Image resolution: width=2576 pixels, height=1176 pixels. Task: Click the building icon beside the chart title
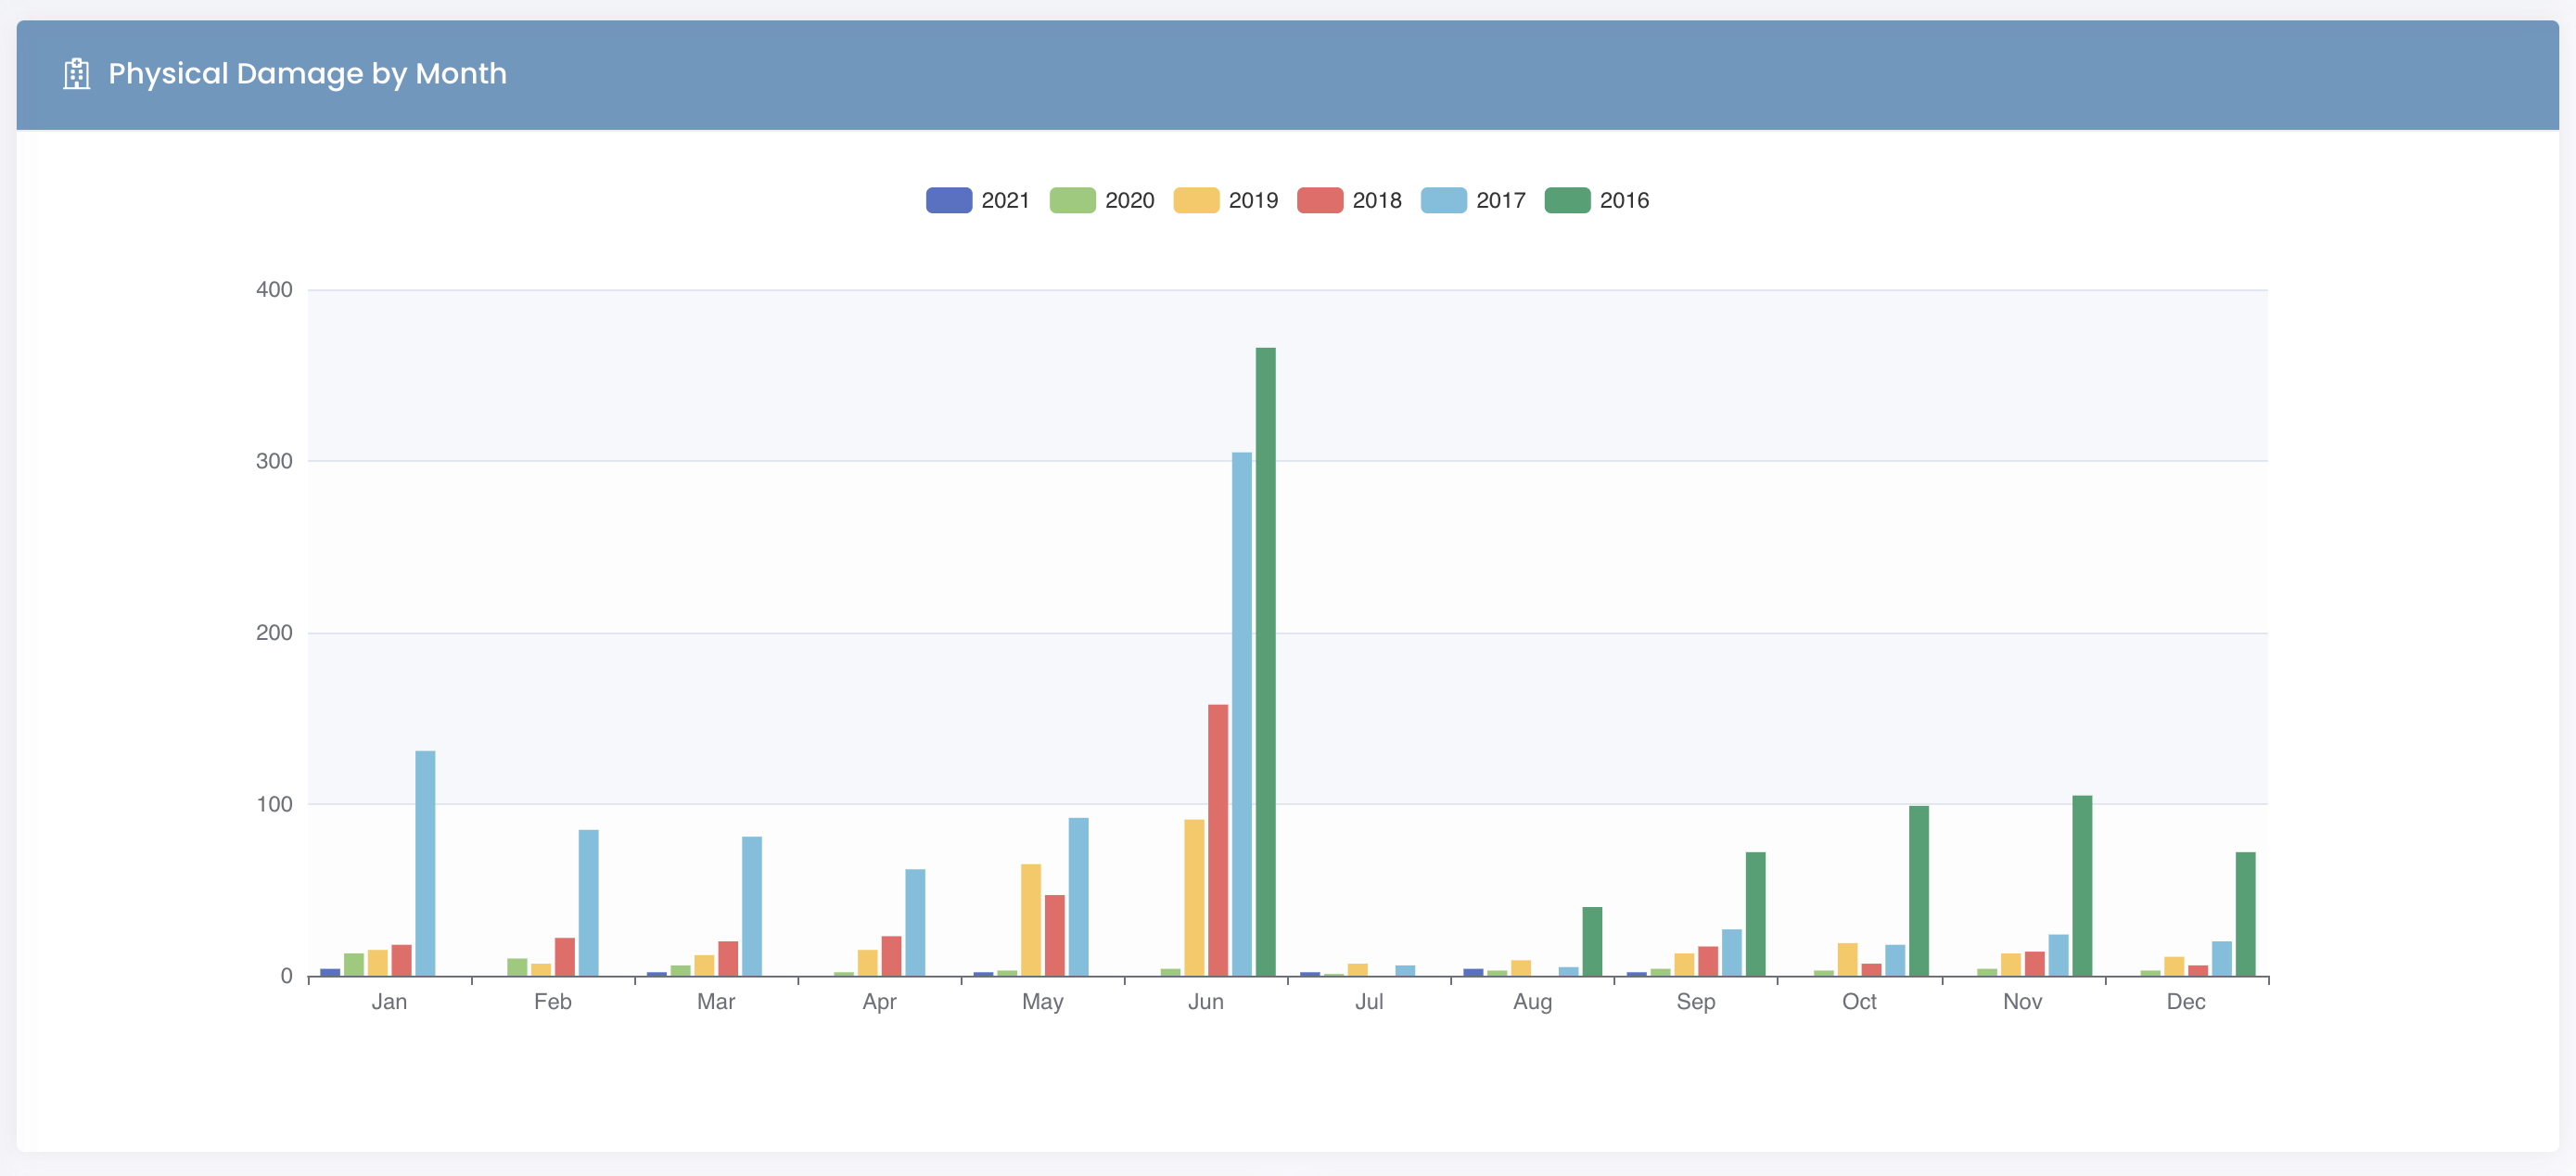point(77,74)
